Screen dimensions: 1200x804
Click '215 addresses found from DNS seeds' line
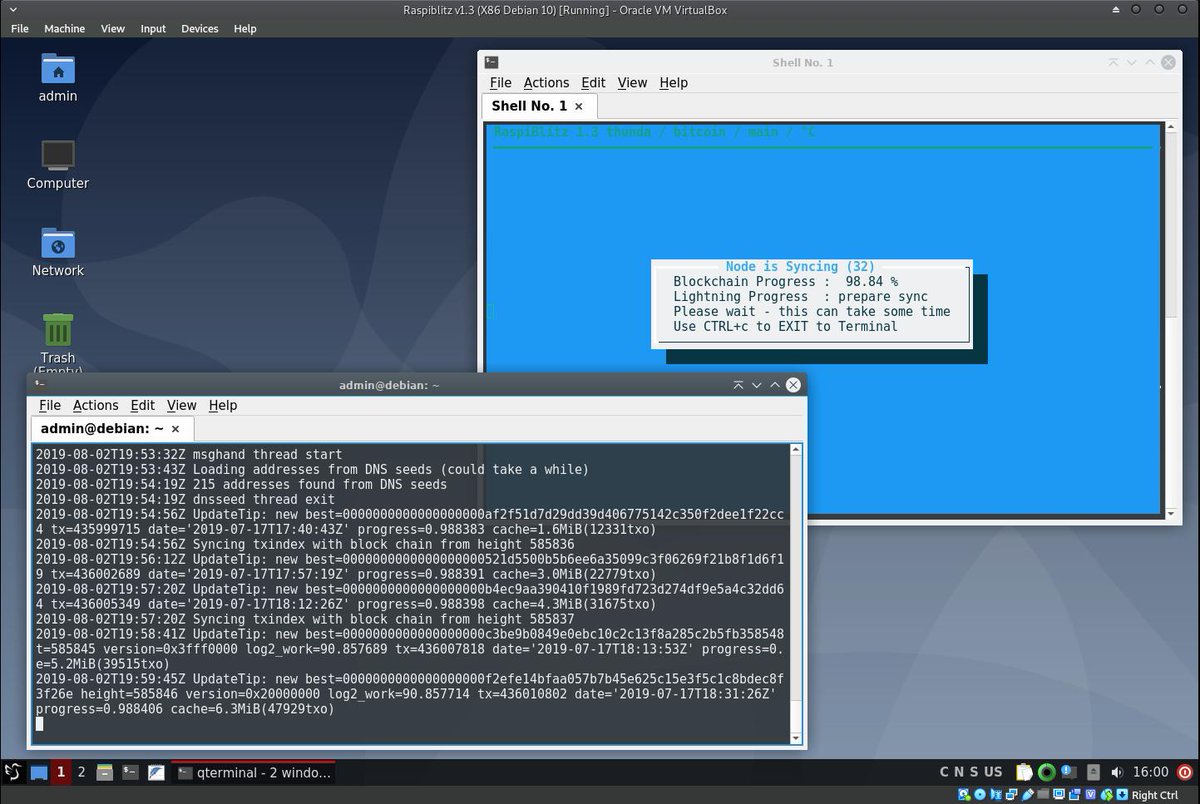(241, 484)
